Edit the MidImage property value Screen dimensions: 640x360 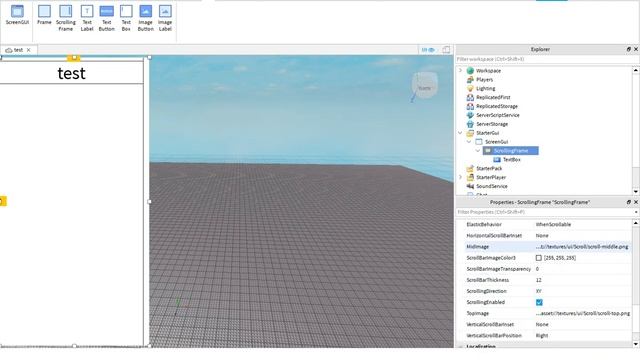coord(583,247)
